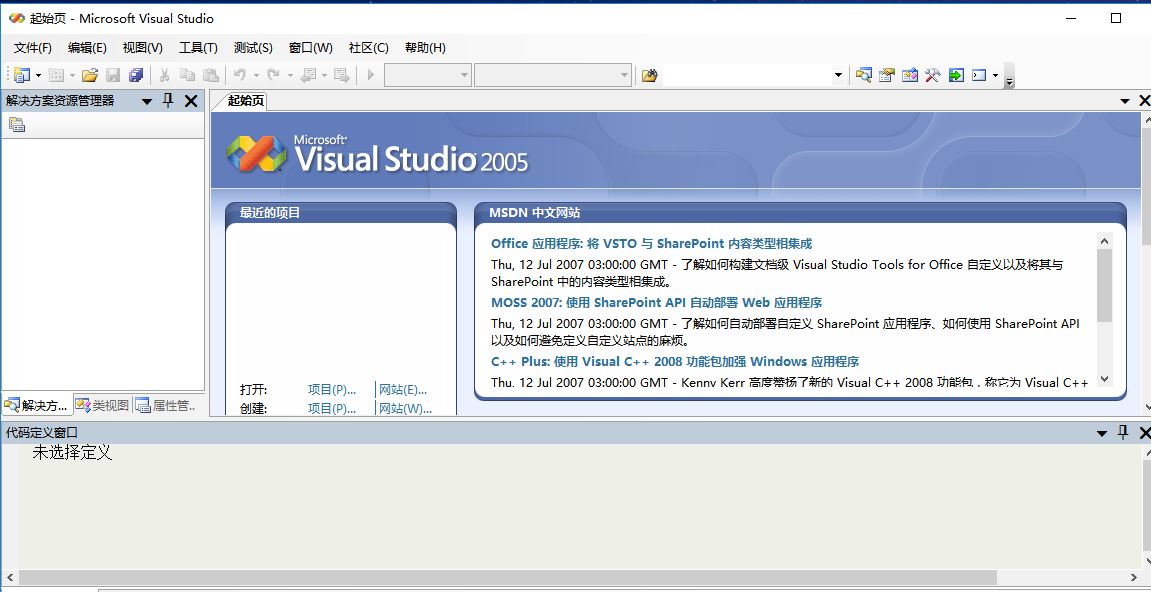
Task: Open the C++ Plus Visual C++ 2008 link
Action: tap(675, 361)
